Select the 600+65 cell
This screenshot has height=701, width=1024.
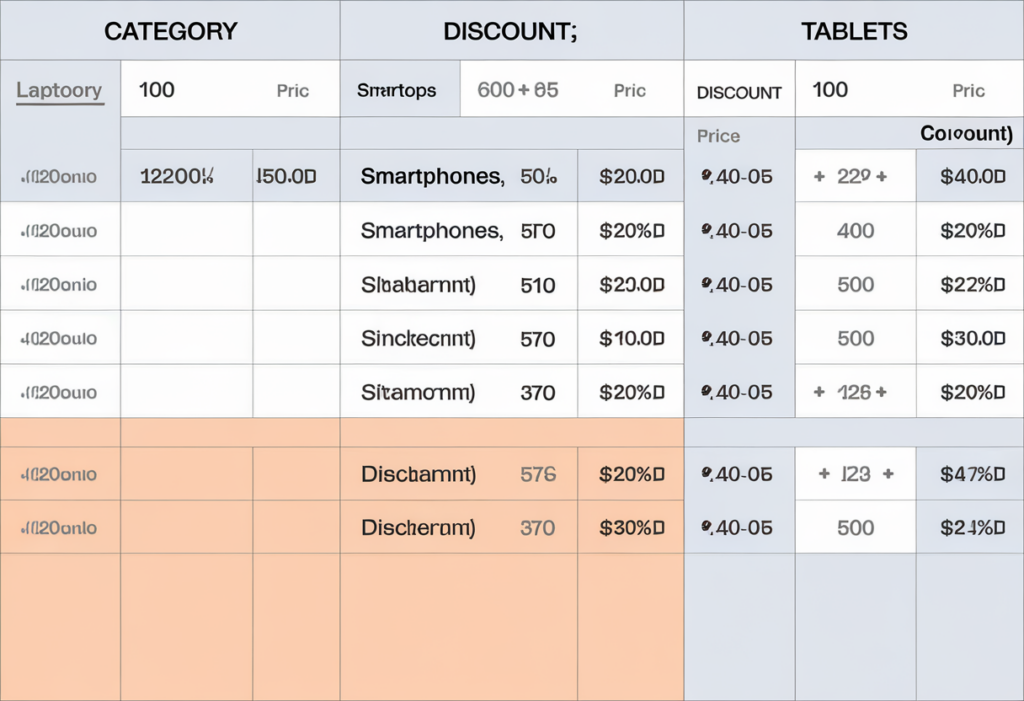[518, 90]
